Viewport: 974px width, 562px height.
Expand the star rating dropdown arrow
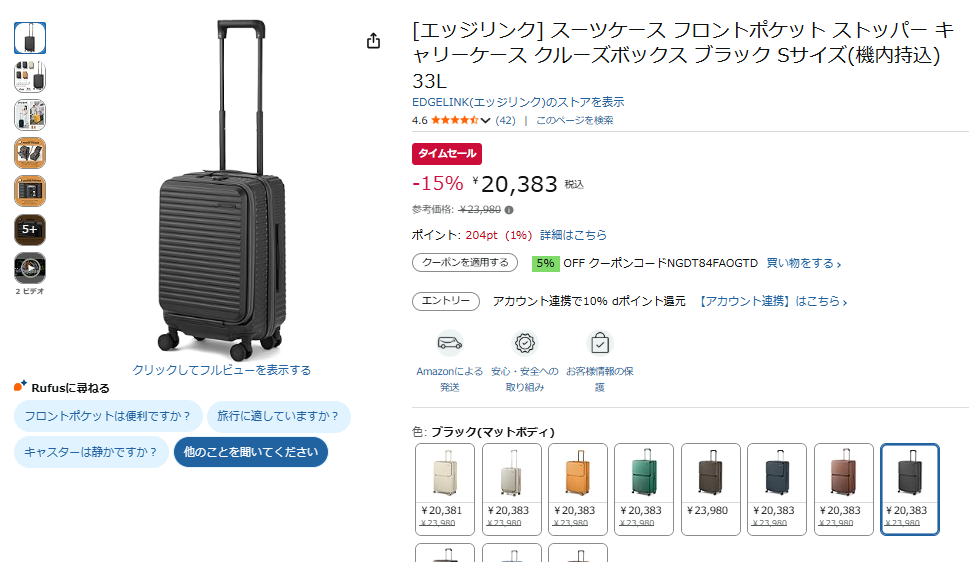pyautogui.click(x=486, y=121)
